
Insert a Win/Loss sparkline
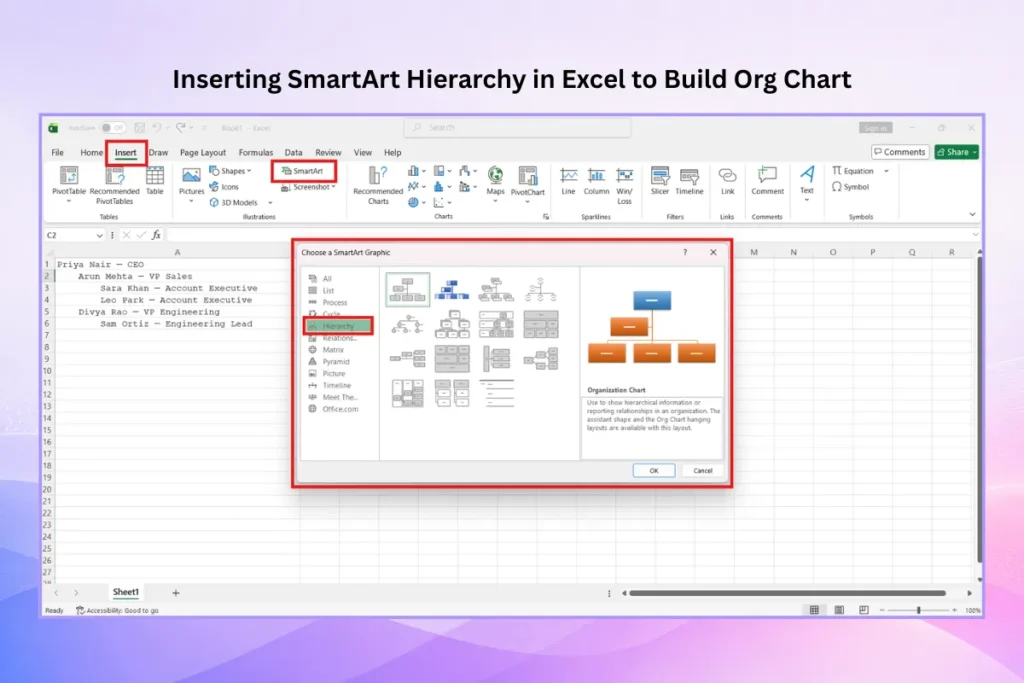click(x=624, y=186)
